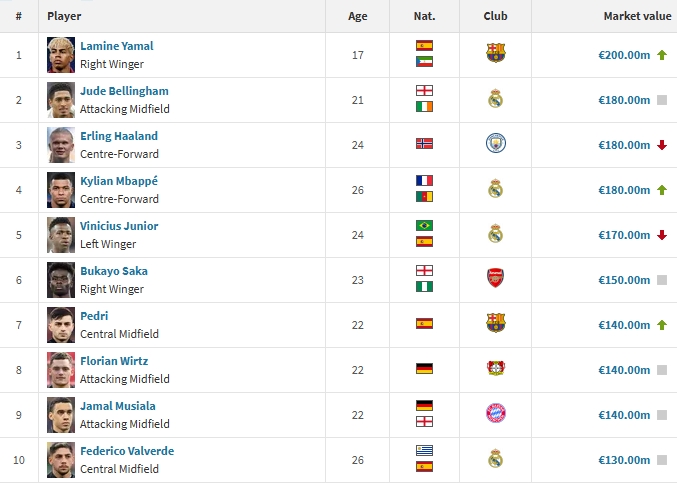Open Lamine Yamal's player profile link
Screen dimensions: 677x483
117,46
